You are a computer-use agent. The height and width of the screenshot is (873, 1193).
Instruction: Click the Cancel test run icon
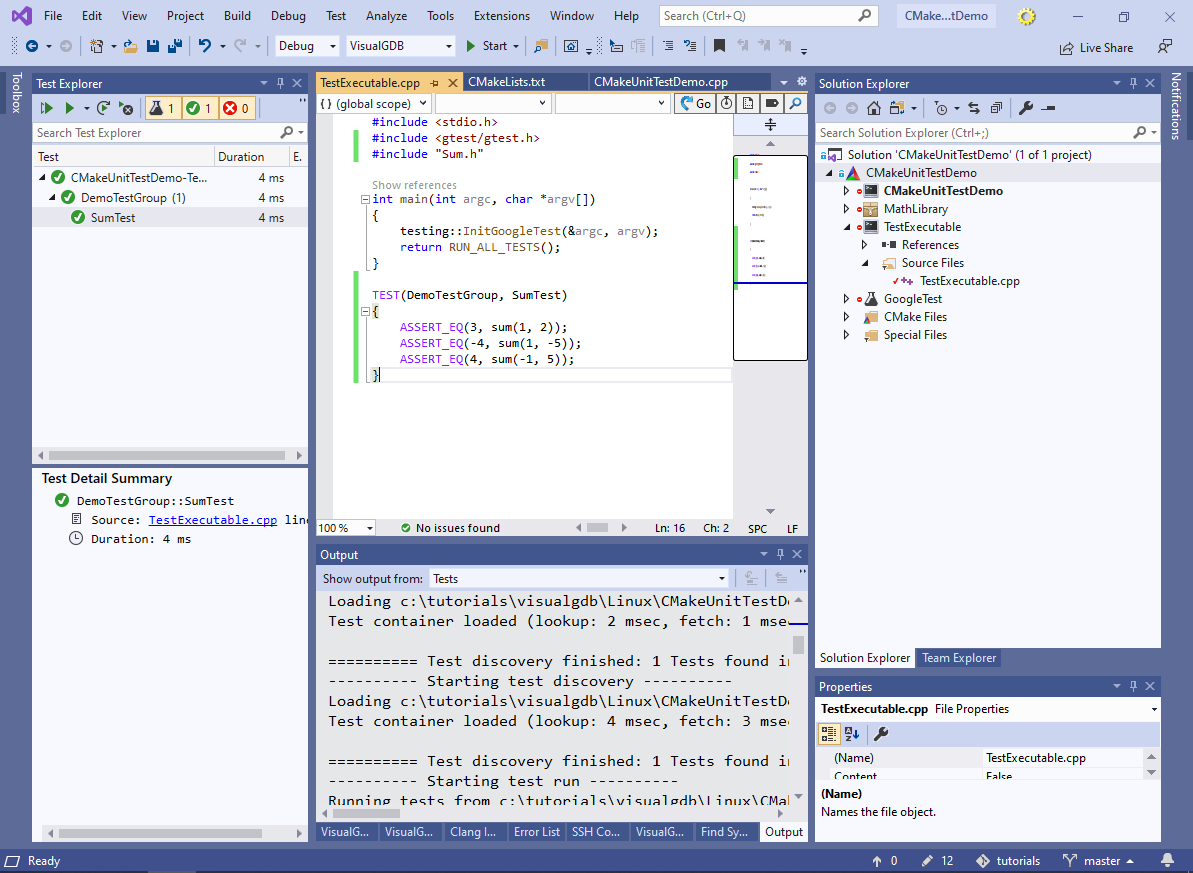pos(126,108)
